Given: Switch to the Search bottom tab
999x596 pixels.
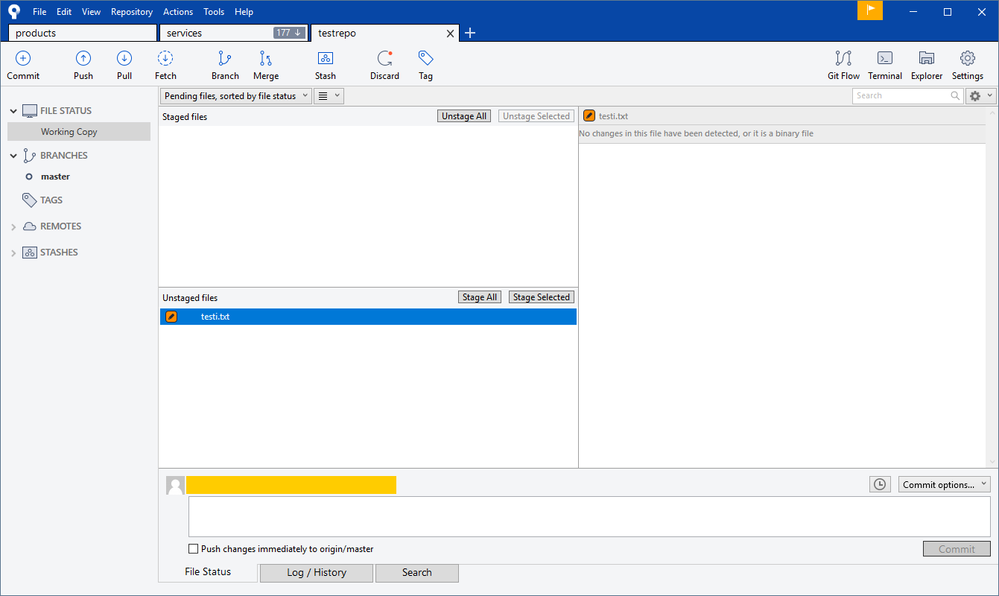Looking at the screenshot, I should click(x=417, y=572).
